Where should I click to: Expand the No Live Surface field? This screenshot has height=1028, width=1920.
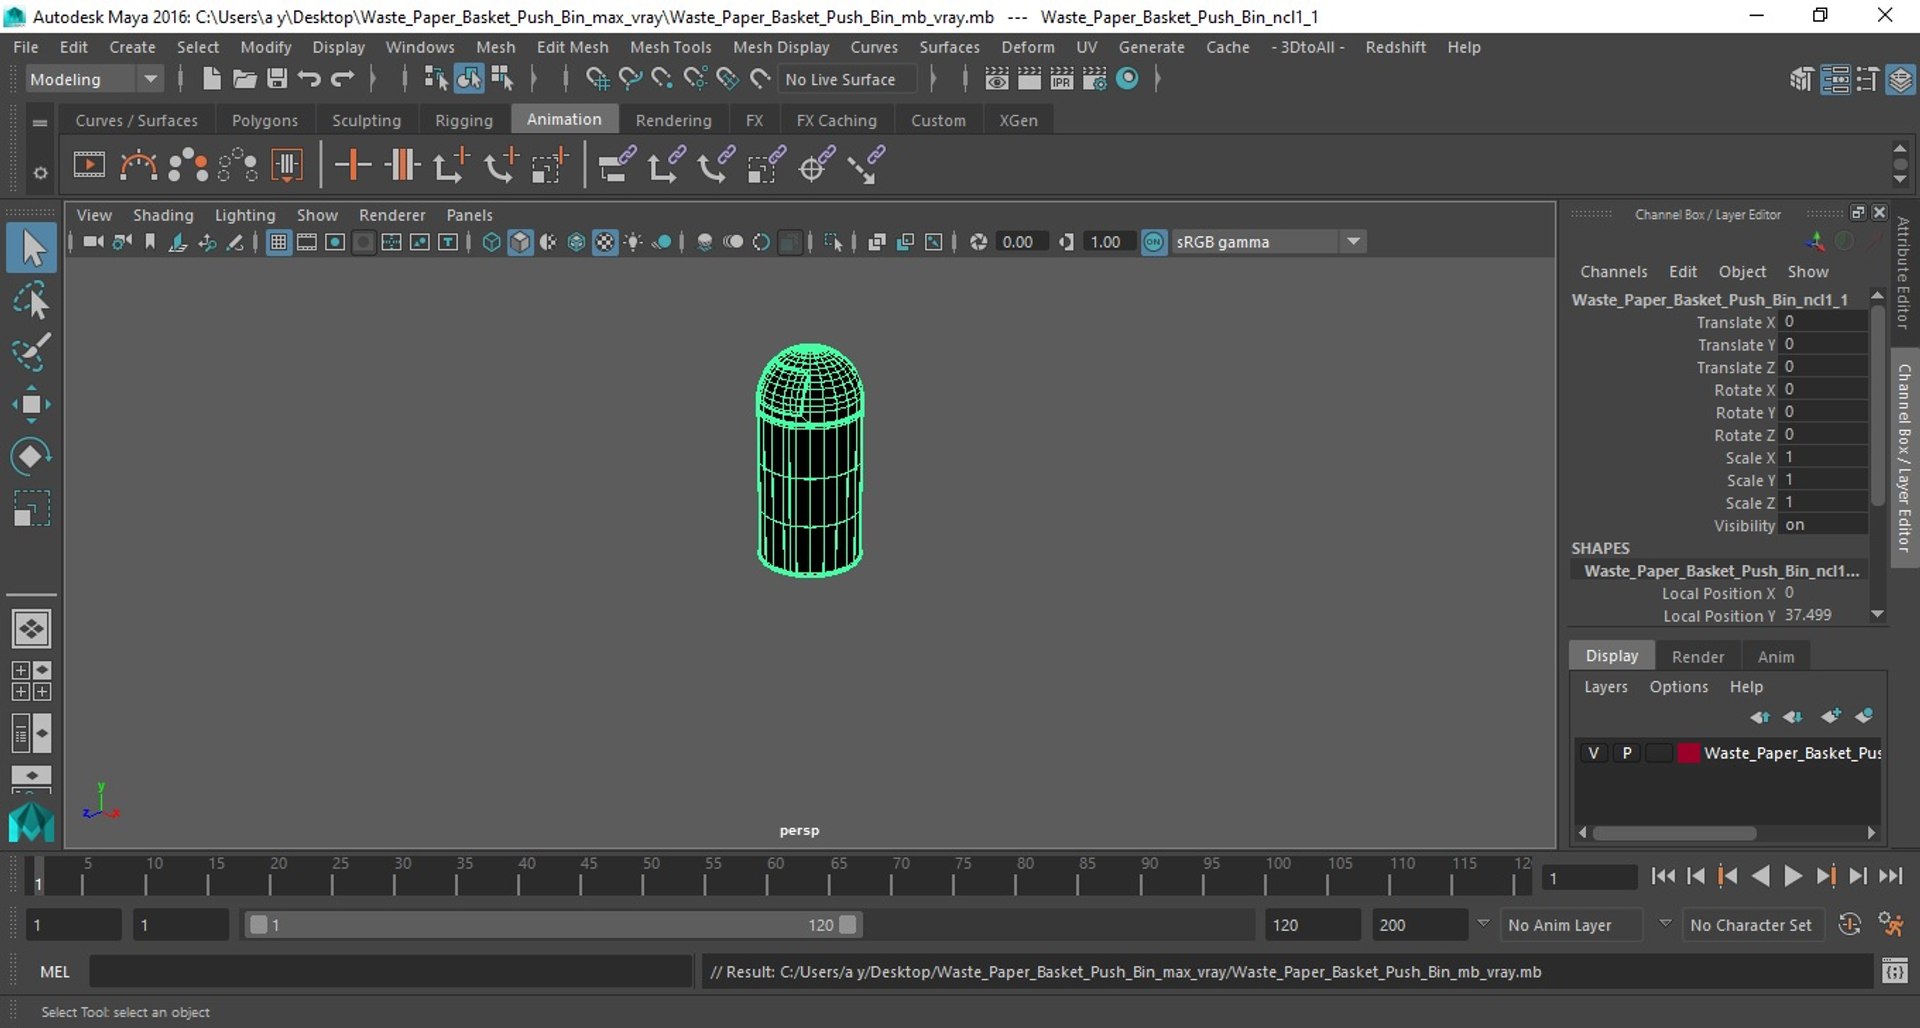coord(847,79)
